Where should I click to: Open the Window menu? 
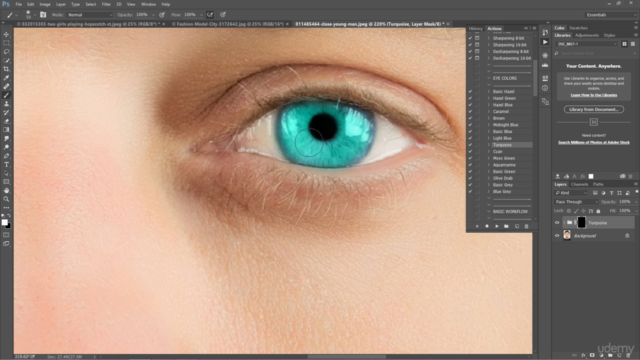(x=148, y=4)
